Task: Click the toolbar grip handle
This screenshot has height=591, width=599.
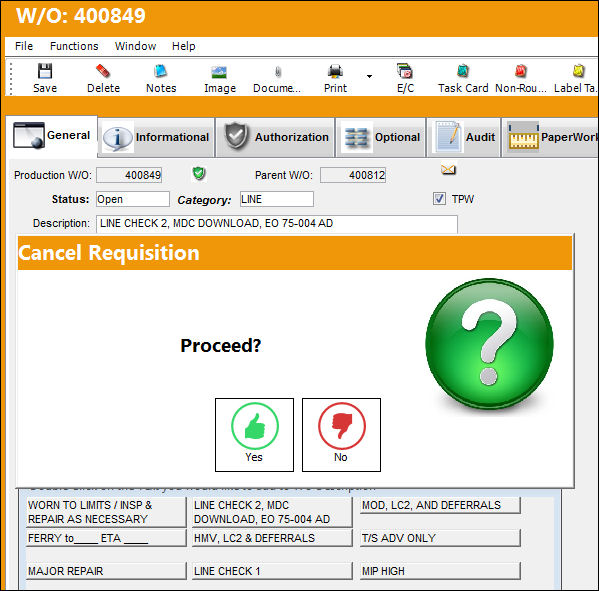Action: coord(11,78)
